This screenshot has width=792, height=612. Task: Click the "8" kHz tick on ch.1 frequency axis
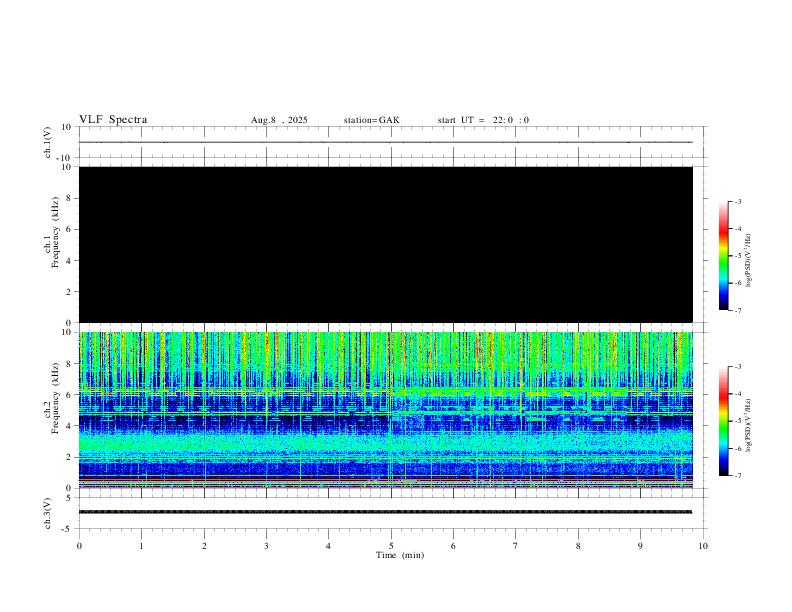pyautogui.click(x=69, y=198)
